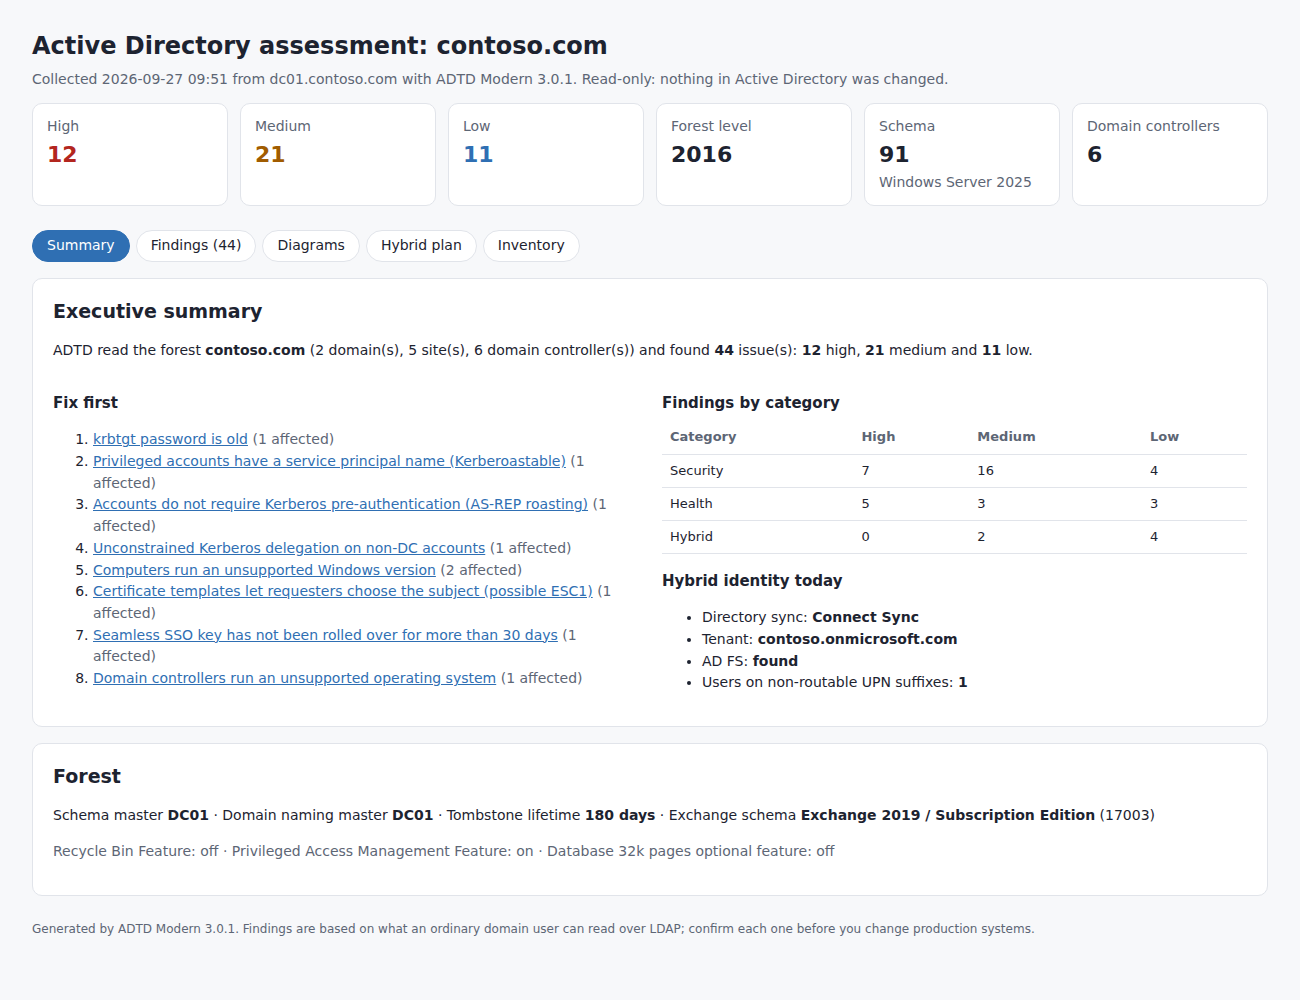Click the High count card showing 12
The image size is (1300, 1000).
tap(130, 155)
